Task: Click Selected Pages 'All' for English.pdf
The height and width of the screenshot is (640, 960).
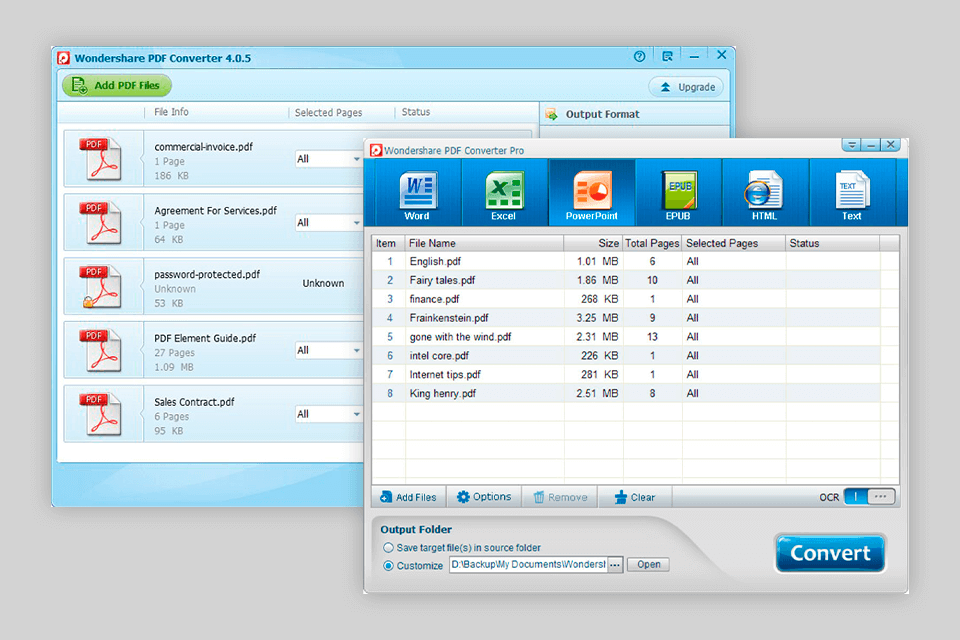Action: 692,262
